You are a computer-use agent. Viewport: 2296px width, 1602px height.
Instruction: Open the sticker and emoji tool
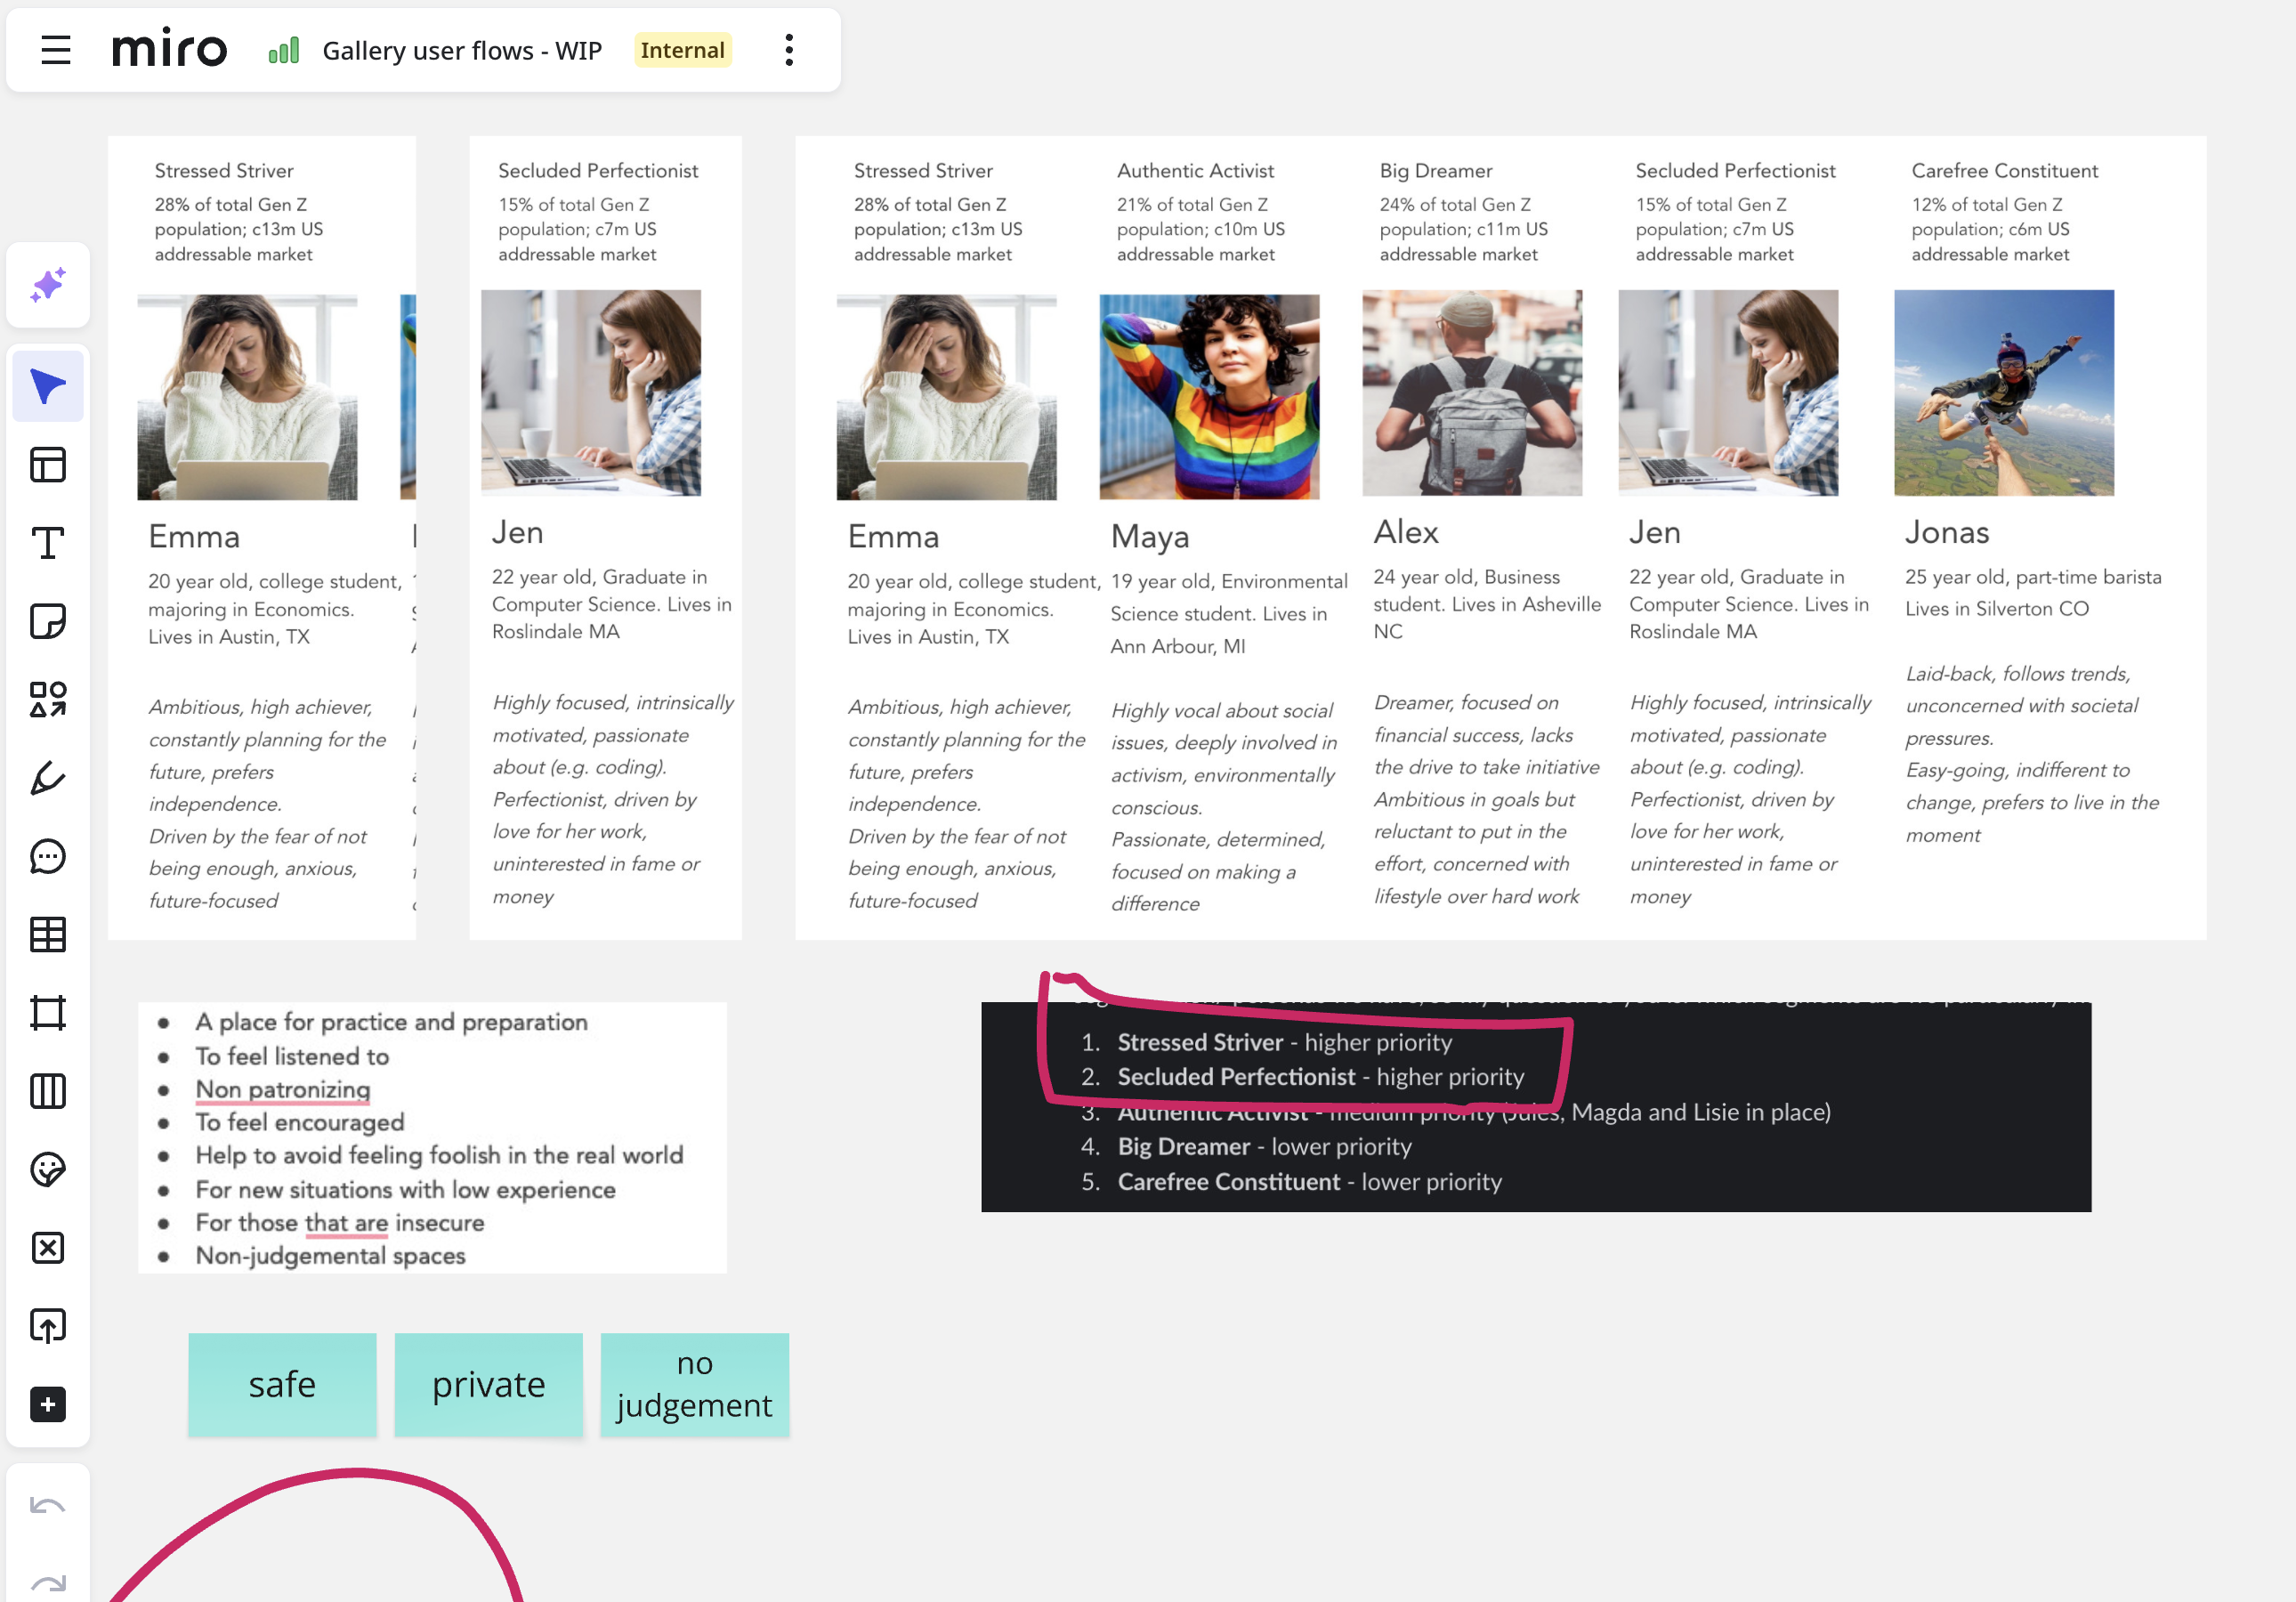click(47, 1169)
